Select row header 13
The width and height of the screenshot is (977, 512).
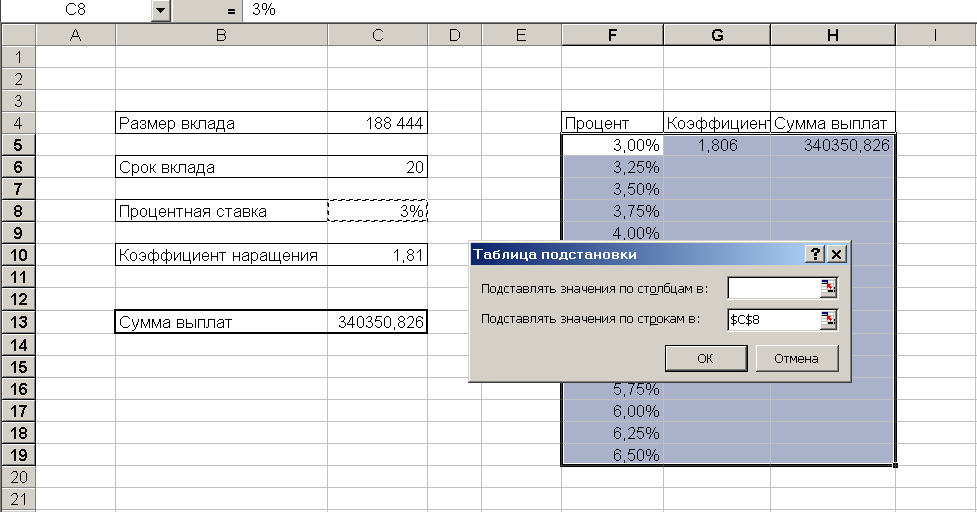pyautogui.click(x=18, y=322)
